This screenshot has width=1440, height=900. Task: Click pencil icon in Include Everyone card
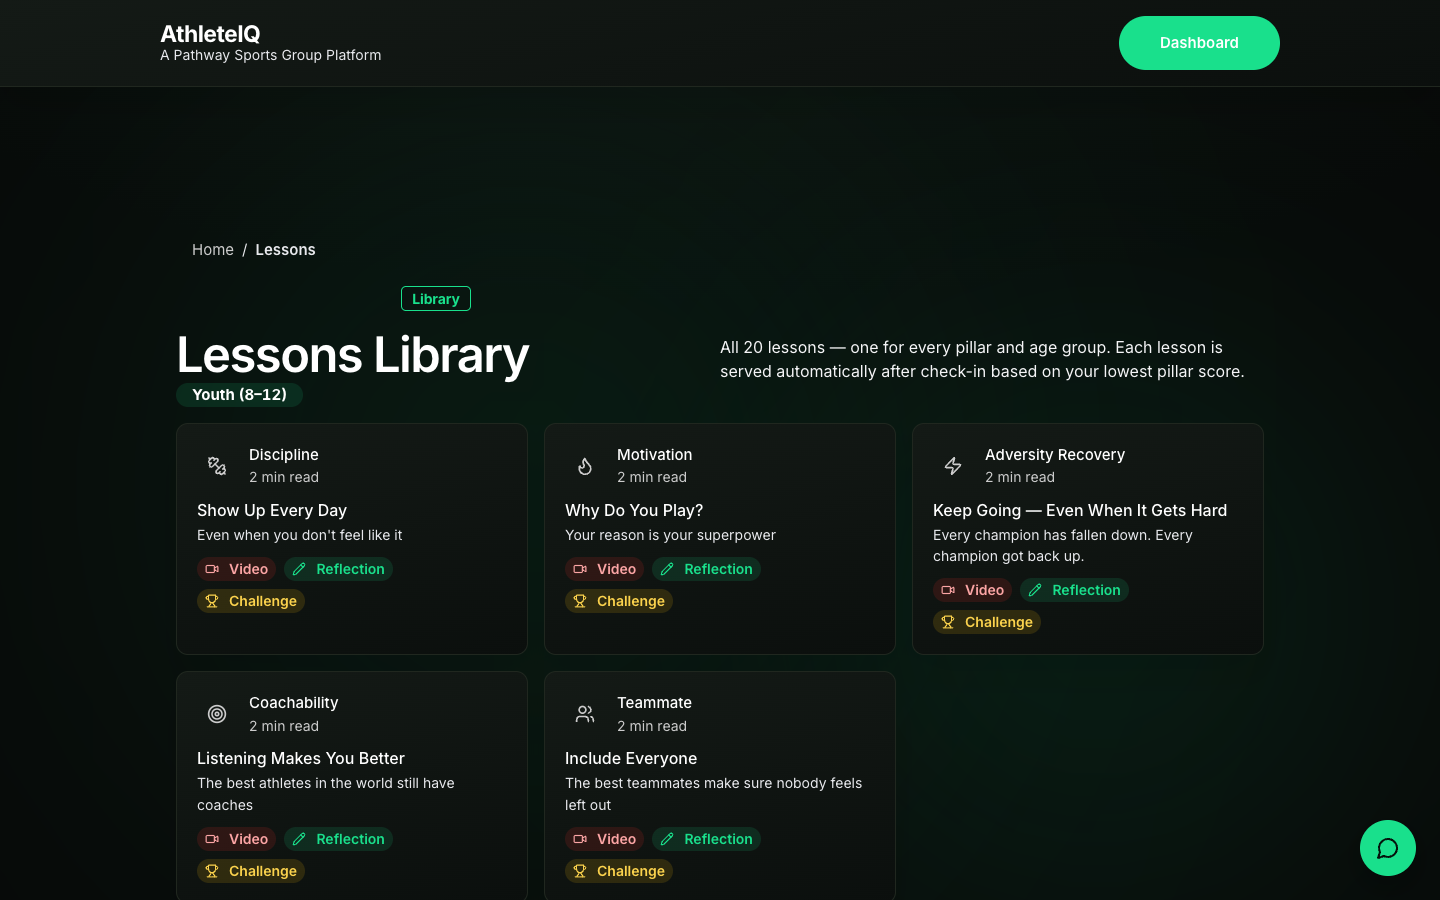click(x=667, y=839)
